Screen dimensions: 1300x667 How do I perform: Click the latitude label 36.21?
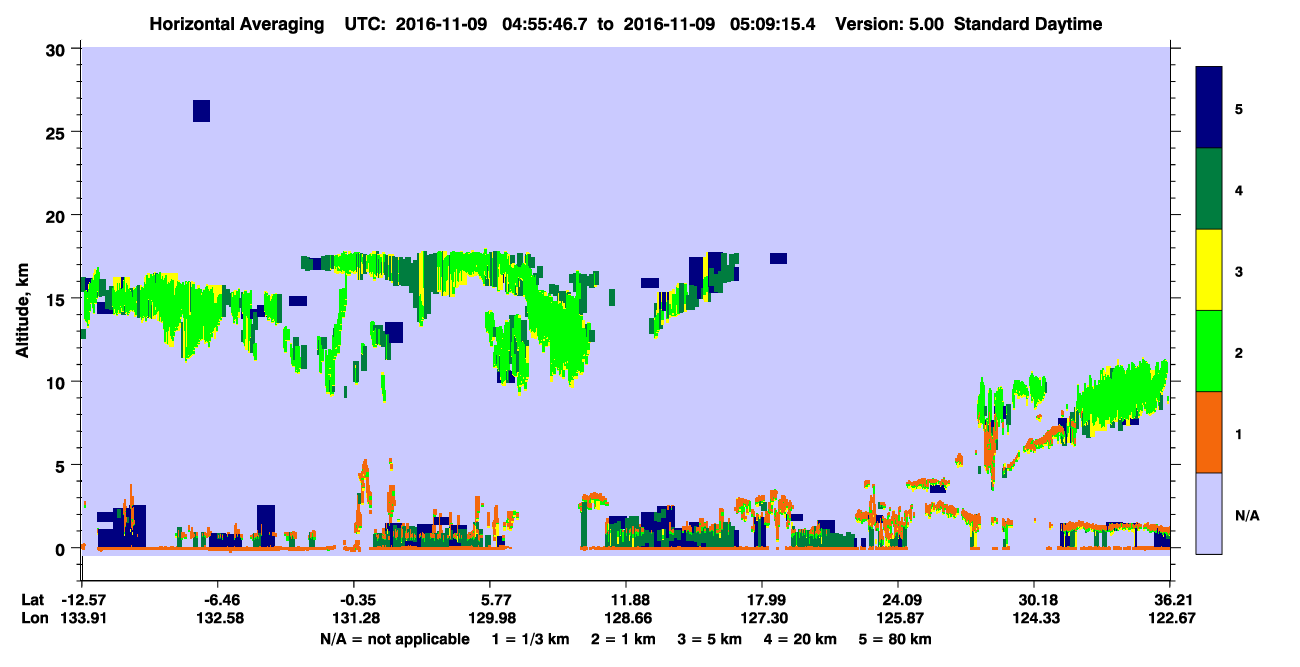[1170, 600]
